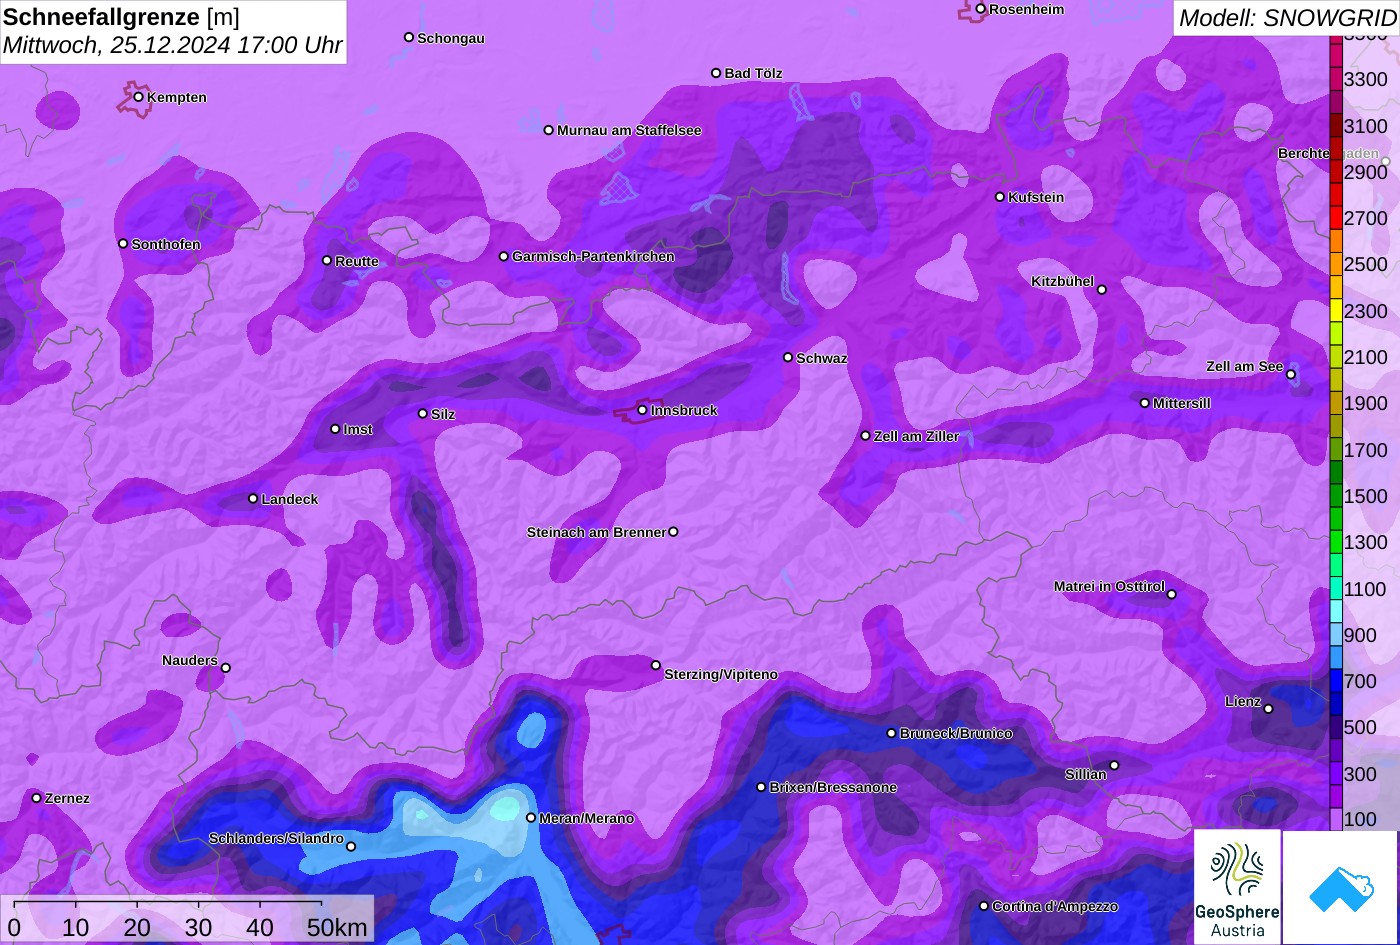Click the light purple 100 legend color
This screenshot has height=945, width=1400.
1335,819
